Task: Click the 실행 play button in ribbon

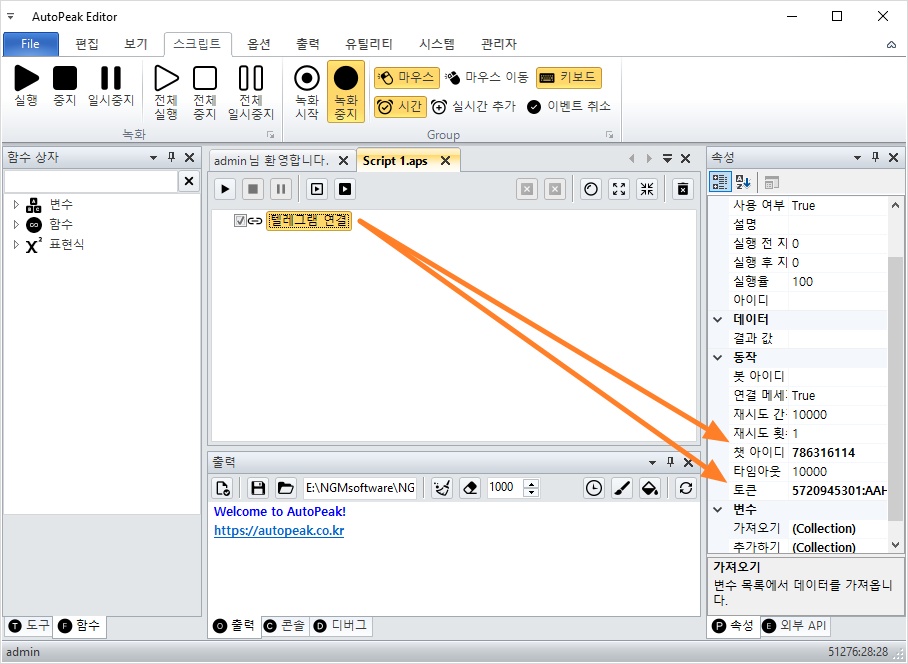Action: [x=26, y=86]
